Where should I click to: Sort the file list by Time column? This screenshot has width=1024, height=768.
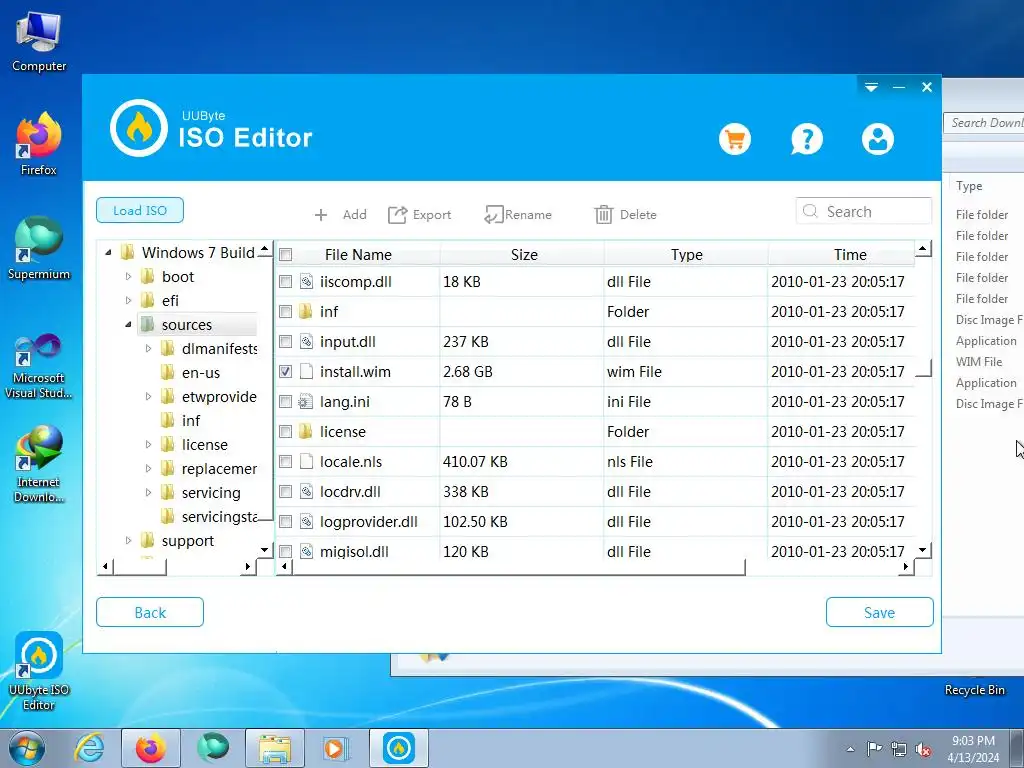pos(850,255)
